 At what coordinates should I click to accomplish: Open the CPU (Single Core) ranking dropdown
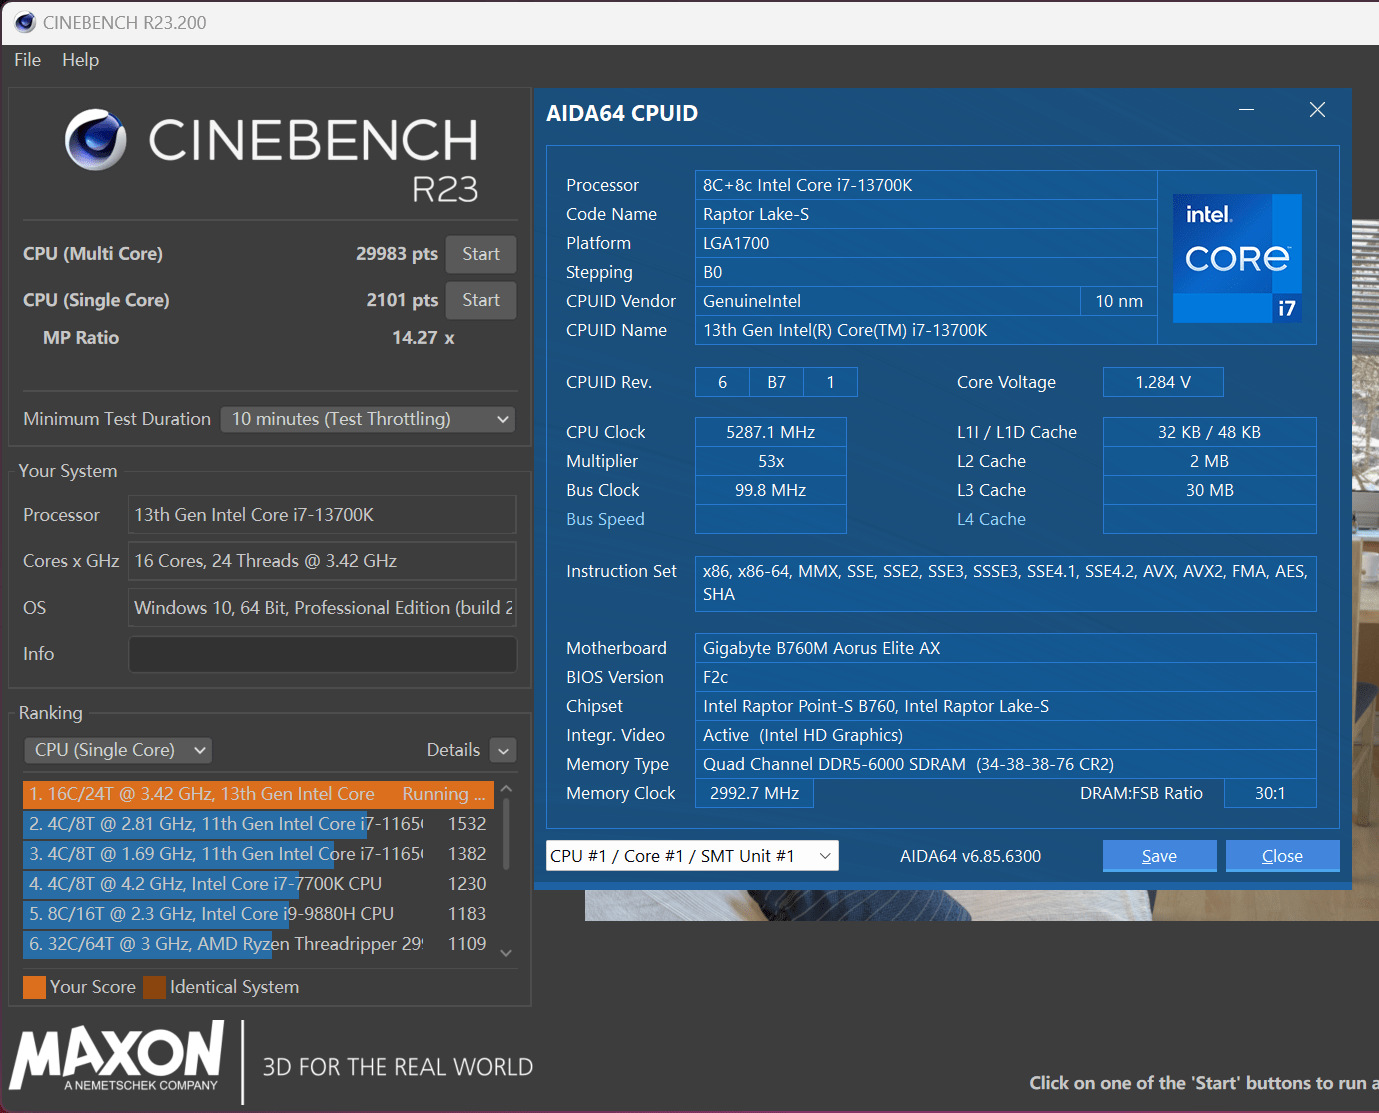[x=118, y=750]
